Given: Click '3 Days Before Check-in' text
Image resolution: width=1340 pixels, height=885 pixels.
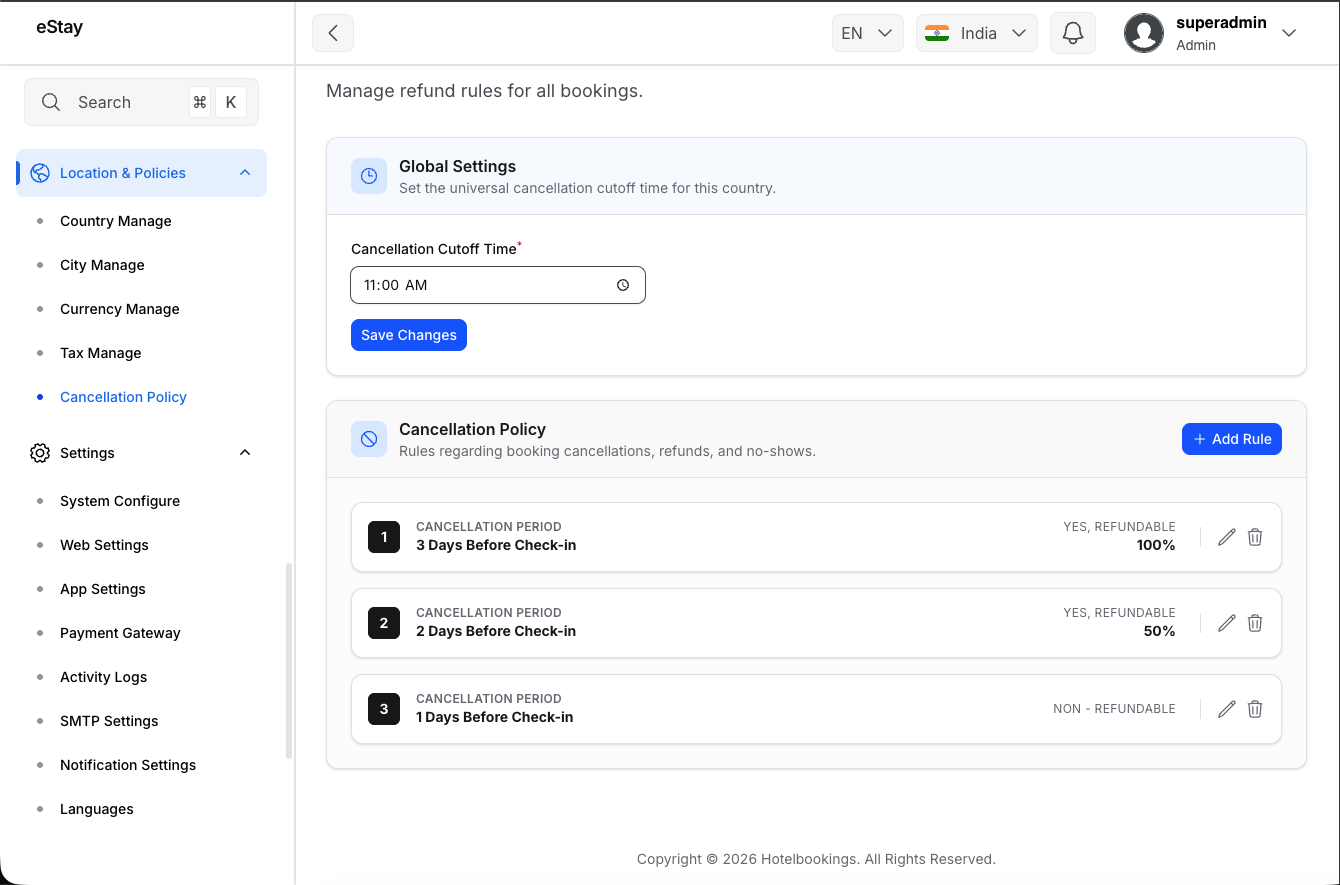Looking at the screenshot, I should 496,546.
